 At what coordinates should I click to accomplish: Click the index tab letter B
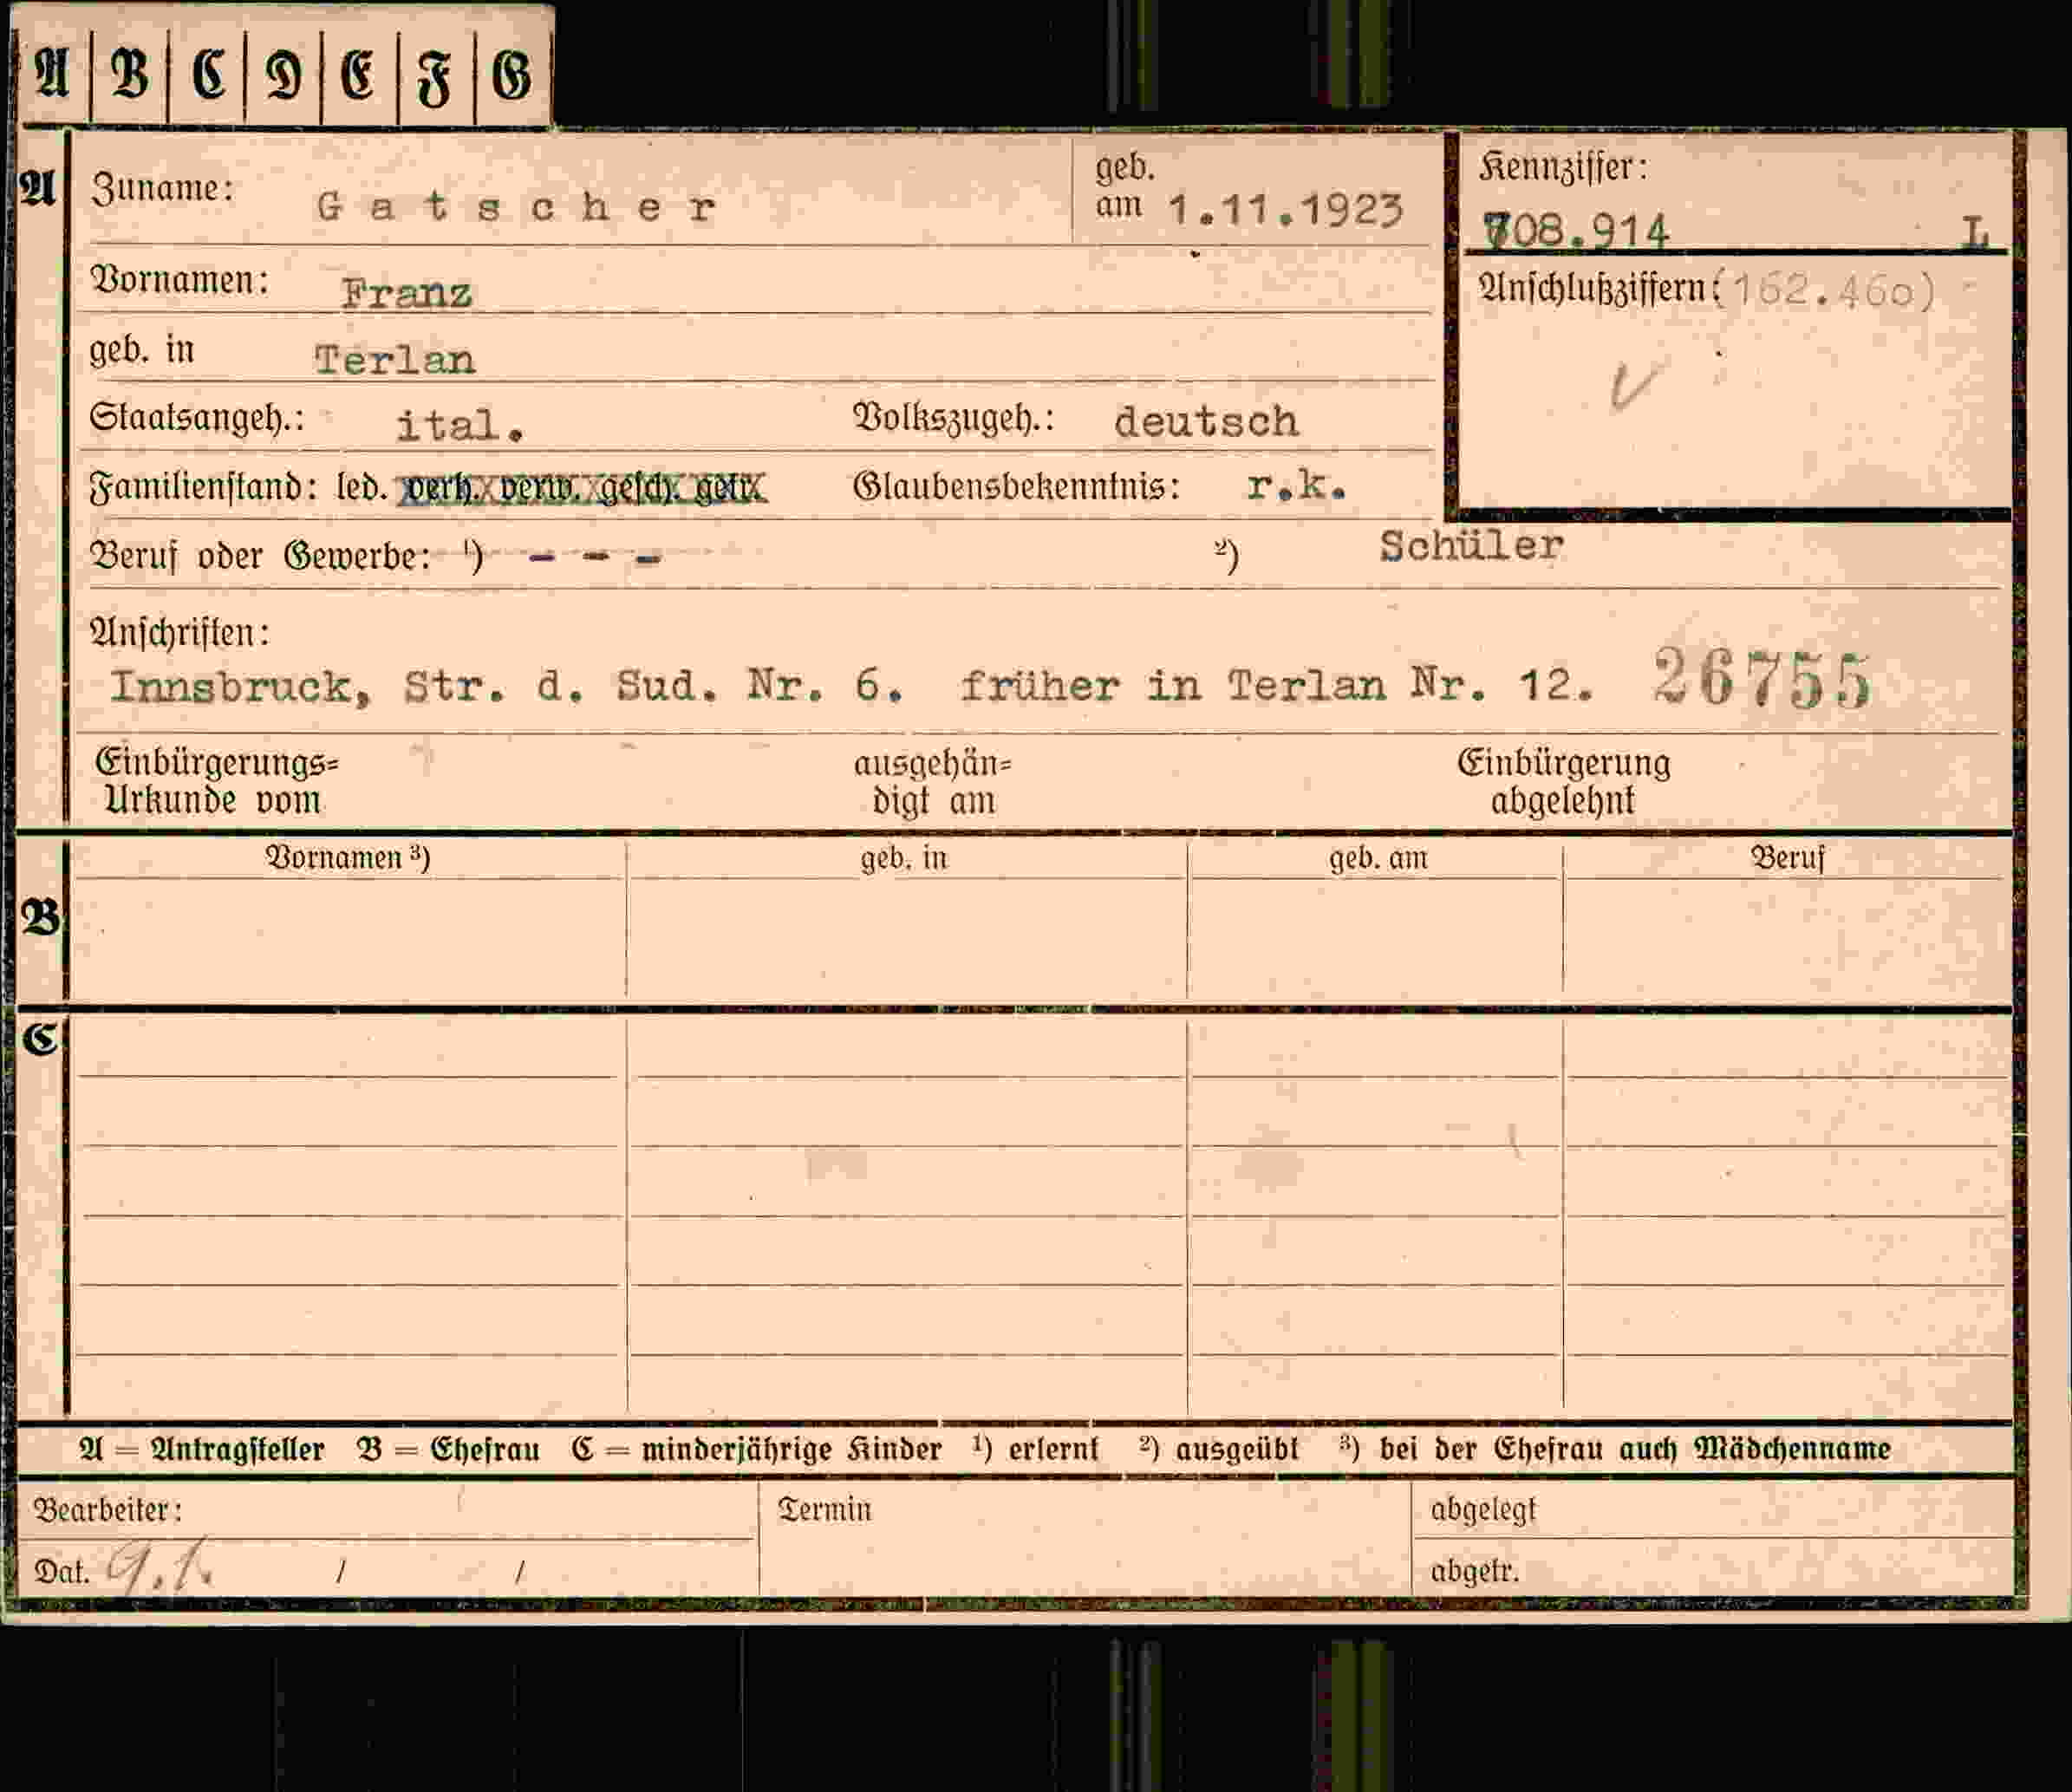click(130, 74)
